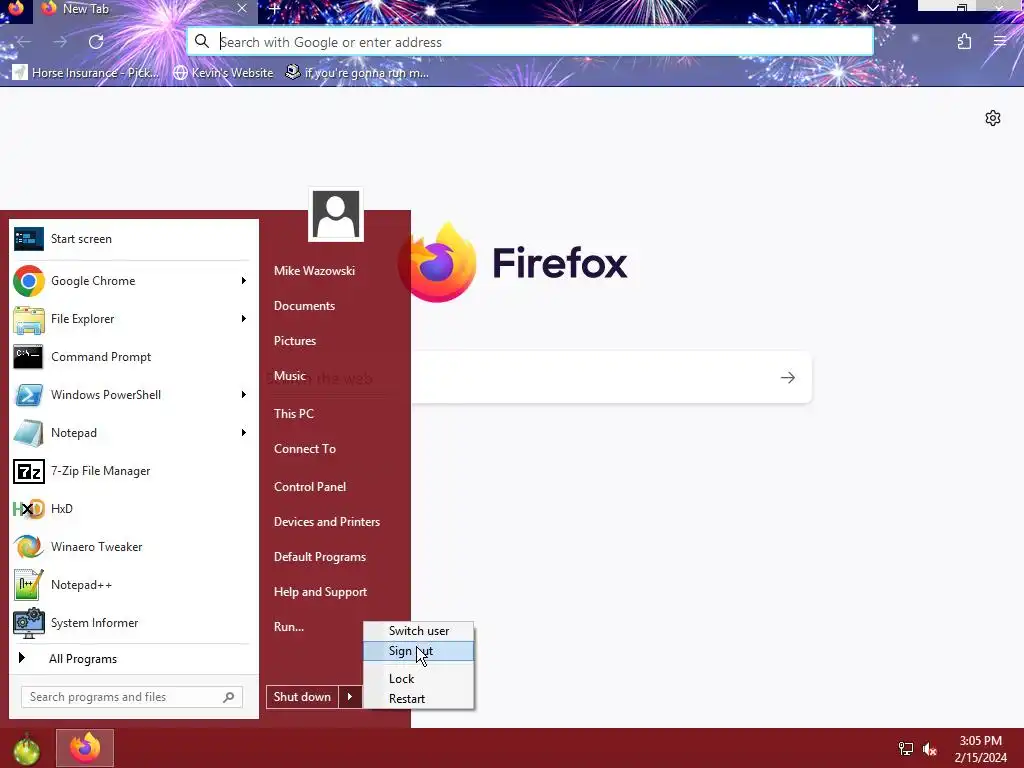Viewport: 1024px width, 768px height.
Task: Open System Informer
Action: click(134, 623)
